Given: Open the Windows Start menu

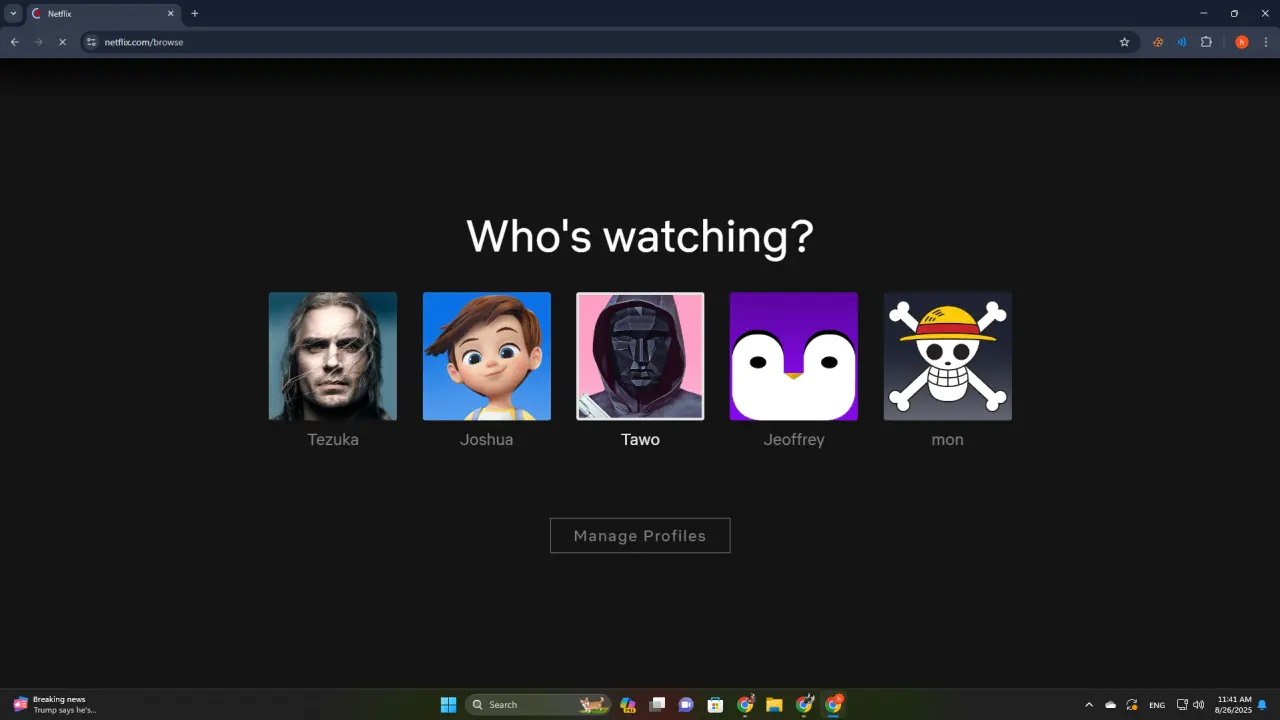Looking at the screenshot, I should point(448,704).
